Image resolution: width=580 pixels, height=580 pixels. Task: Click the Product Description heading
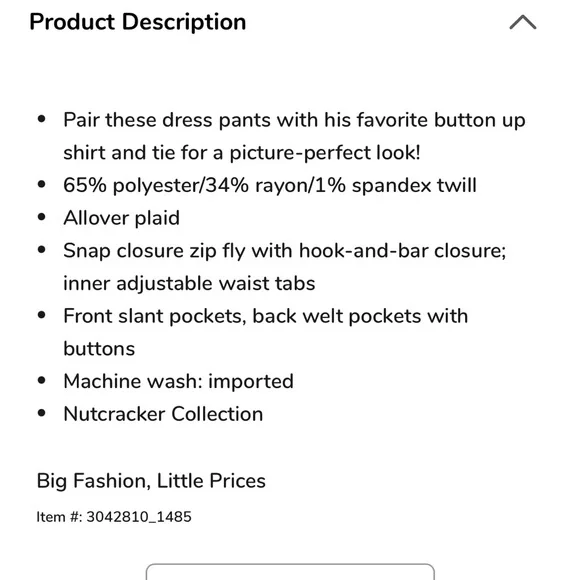138,22
